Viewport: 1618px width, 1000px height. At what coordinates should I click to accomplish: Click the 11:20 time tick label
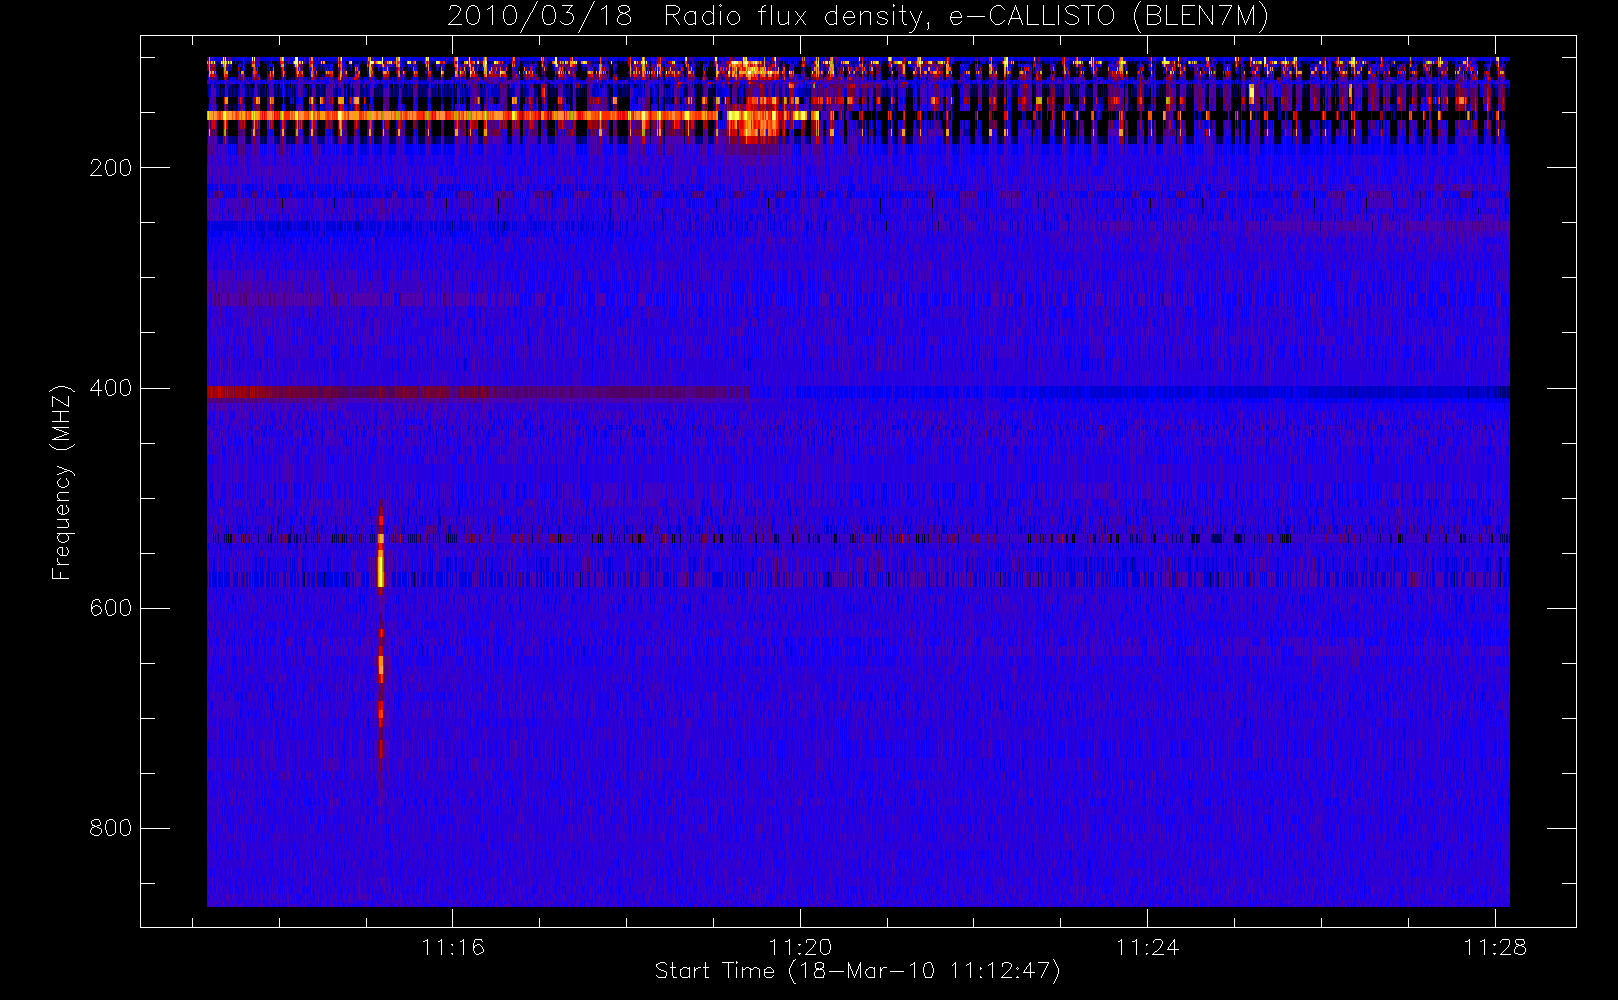pos(800,947)
